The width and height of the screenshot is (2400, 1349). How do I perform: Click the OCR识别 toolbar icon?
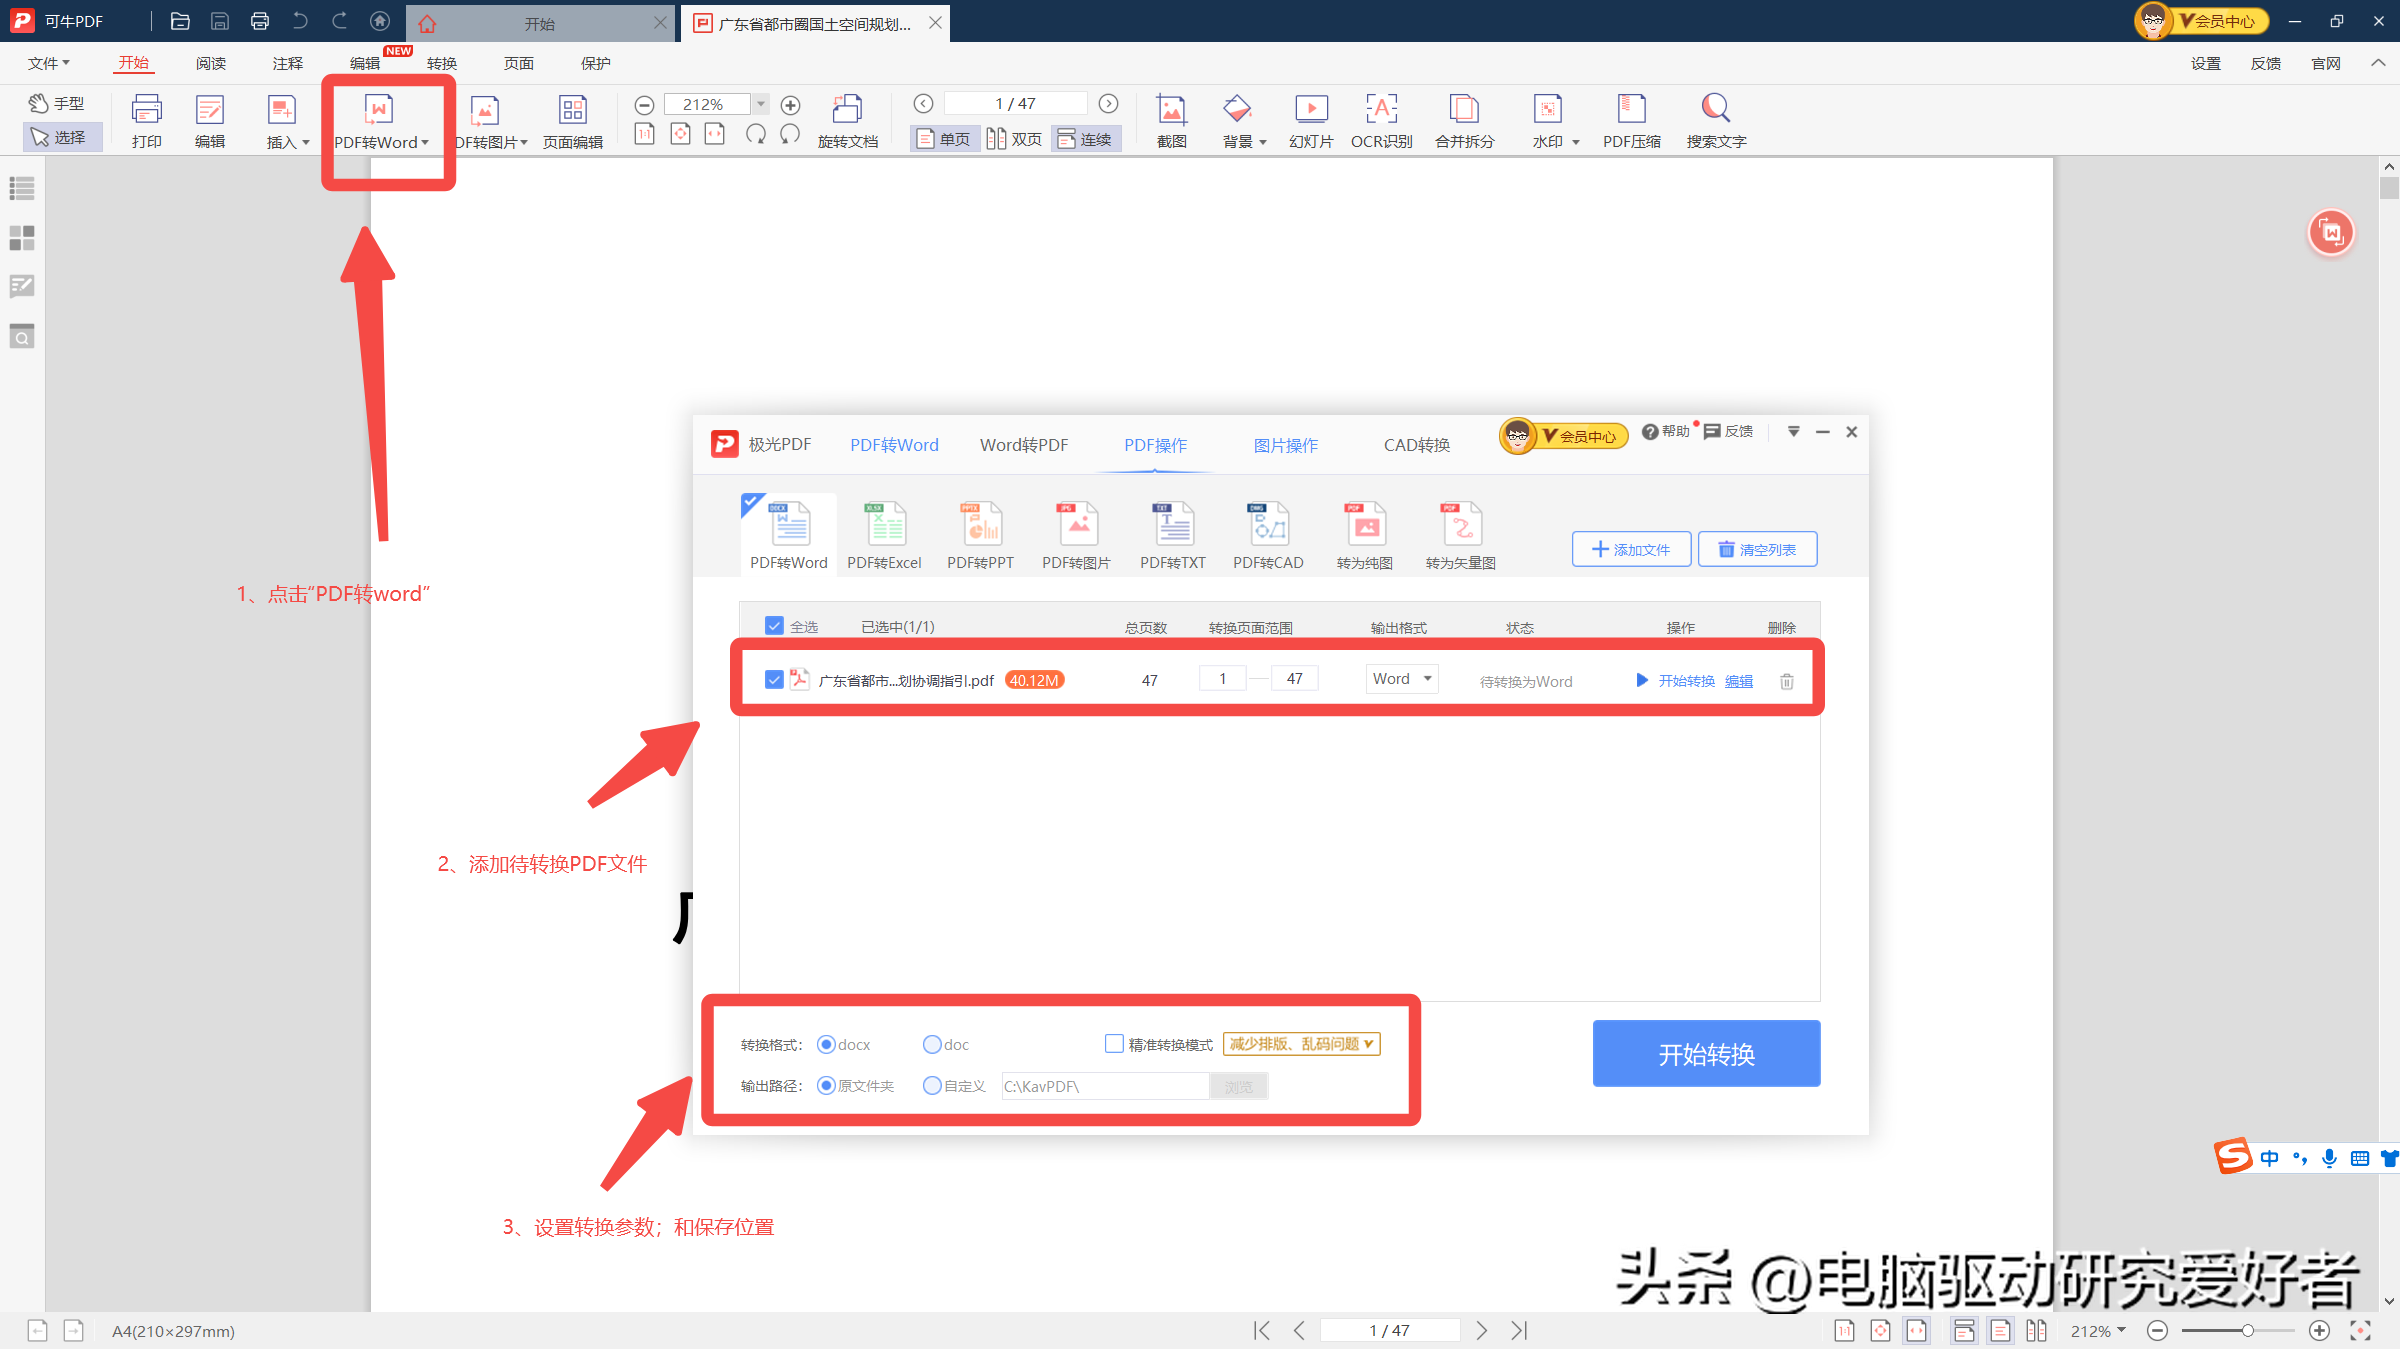[x=1381, y=110]
